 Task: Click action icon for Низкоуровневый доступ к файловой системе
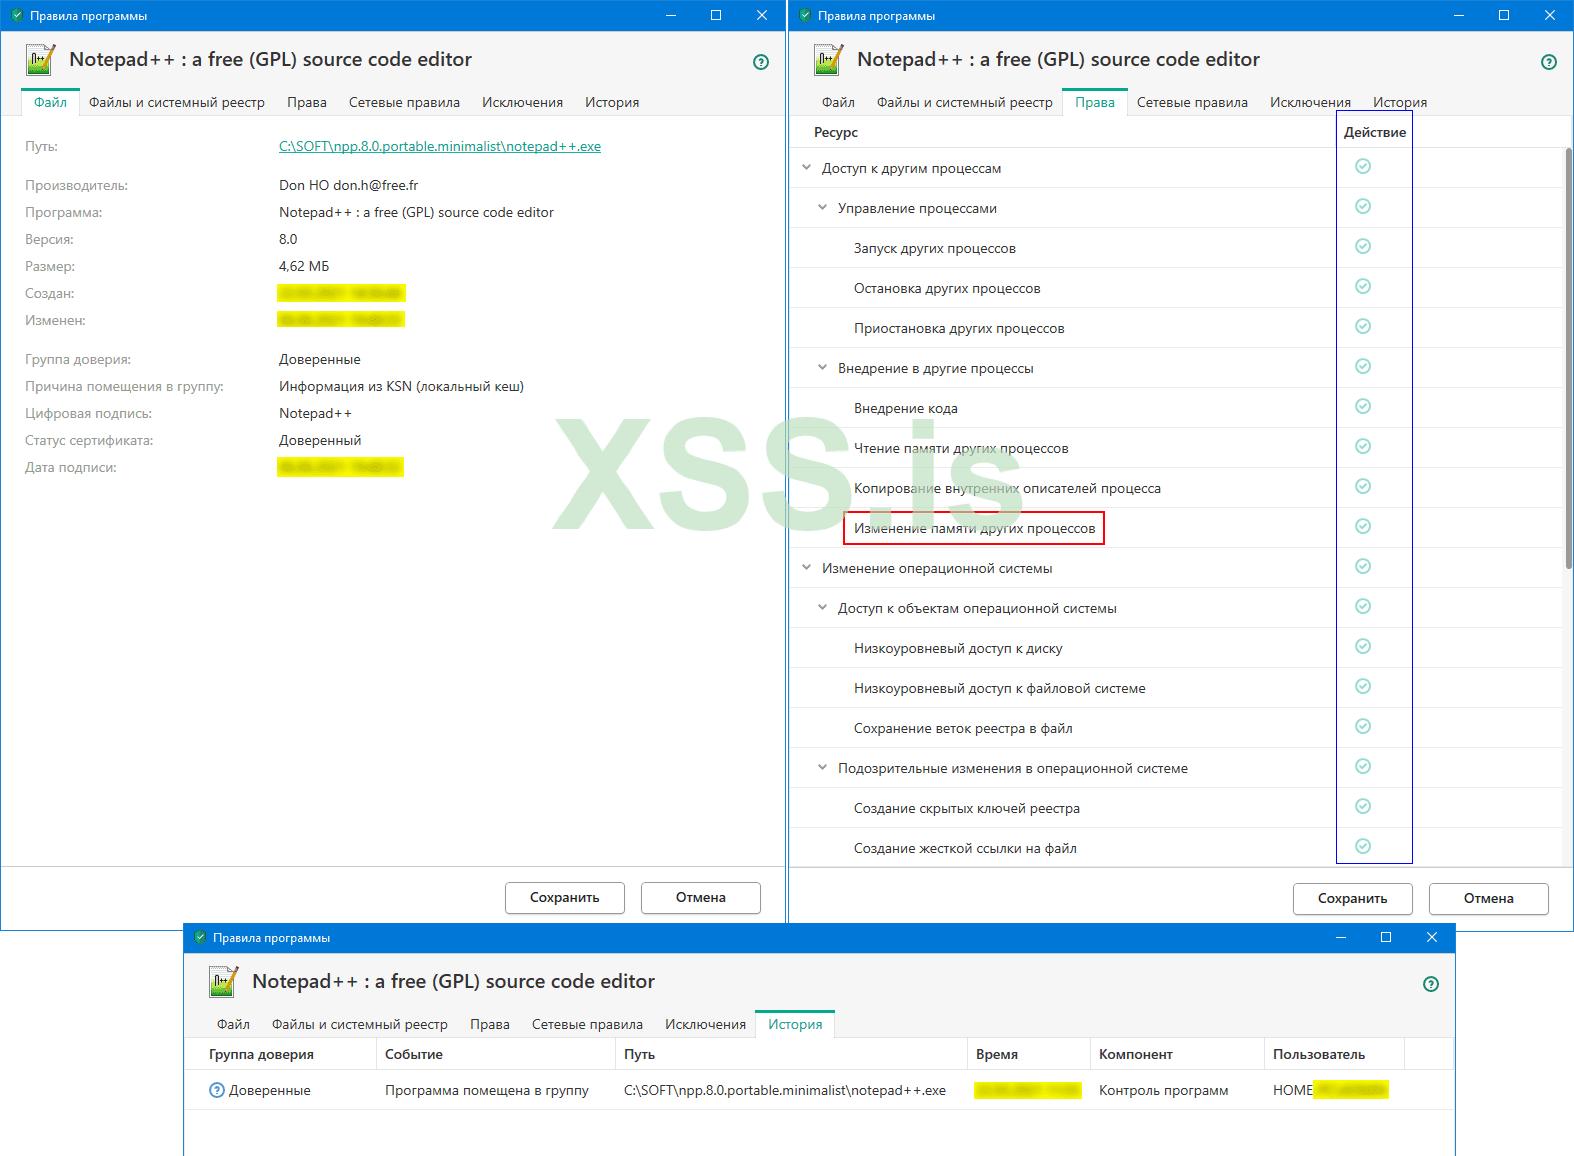pos(1363,686)
